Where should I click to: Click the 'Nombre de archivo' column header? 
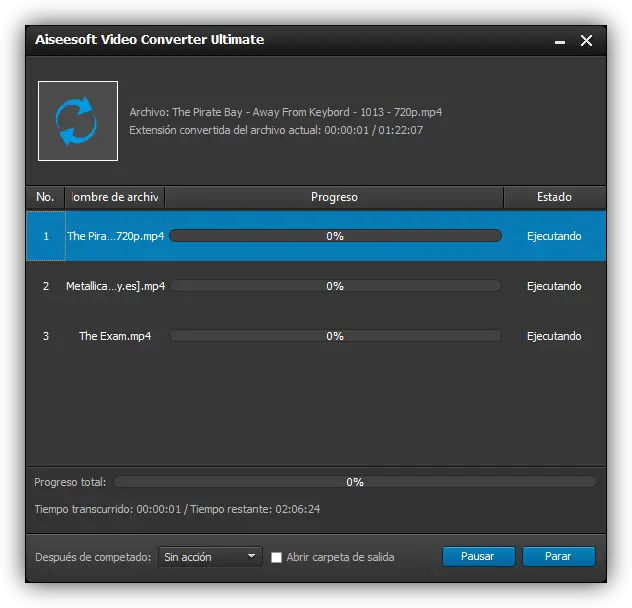(115, 197)
